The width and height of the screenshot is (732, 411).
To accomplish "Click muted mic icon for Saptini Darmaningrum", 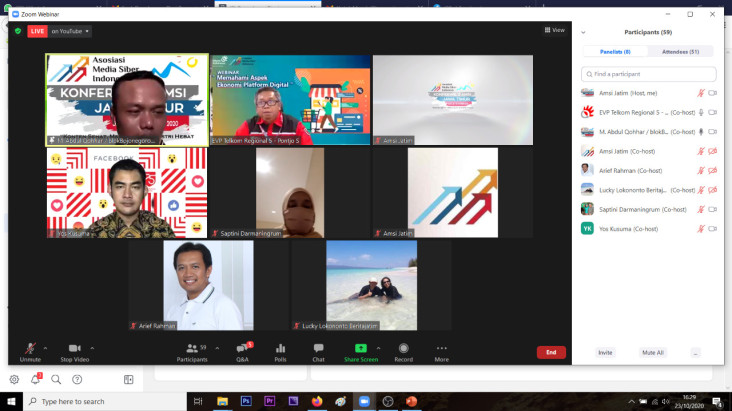I will (701, 209).
